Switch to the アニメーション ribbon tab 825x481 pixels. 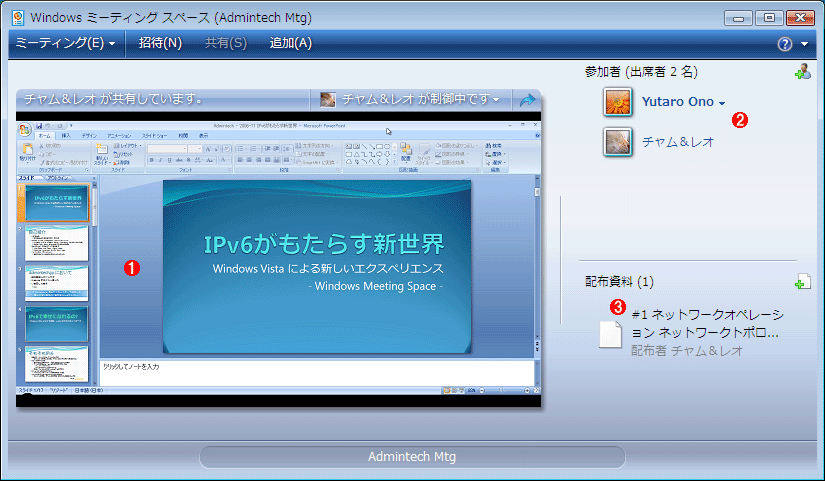pos(119,136)
